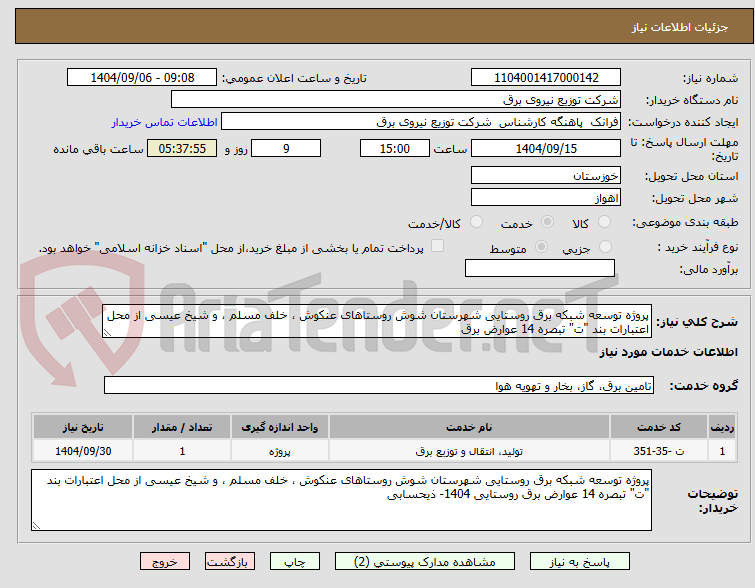This screenshot has width=755, height=588.
Task: Click the خروج exit button
Action: (165, 562)
